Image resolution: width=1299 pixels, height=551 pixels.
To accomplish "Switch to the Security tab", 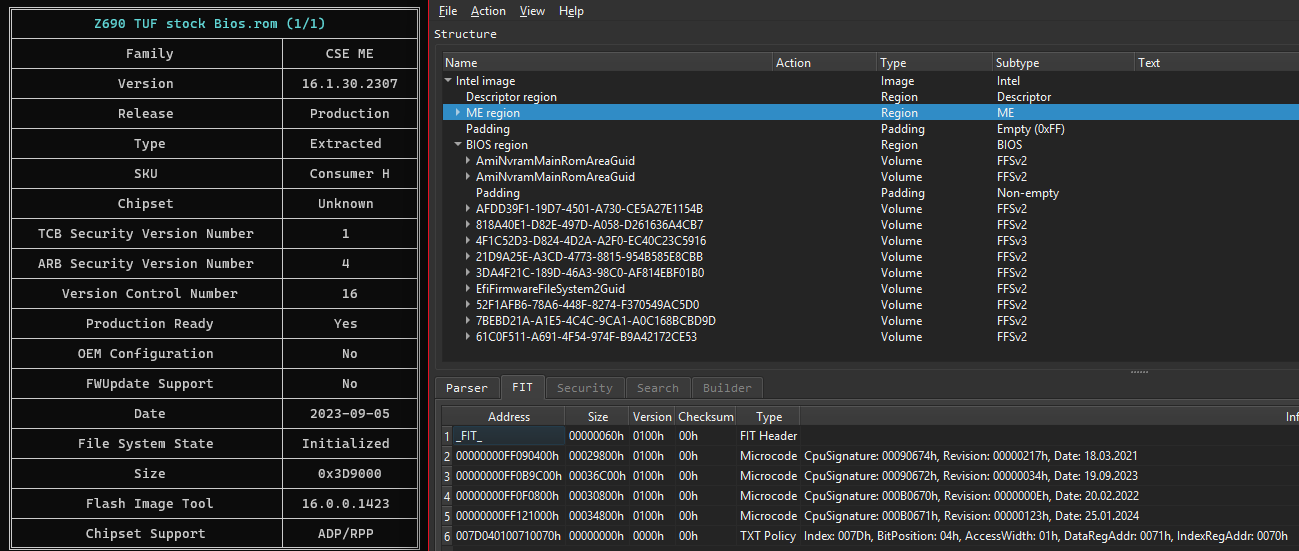I will (584, 388).
